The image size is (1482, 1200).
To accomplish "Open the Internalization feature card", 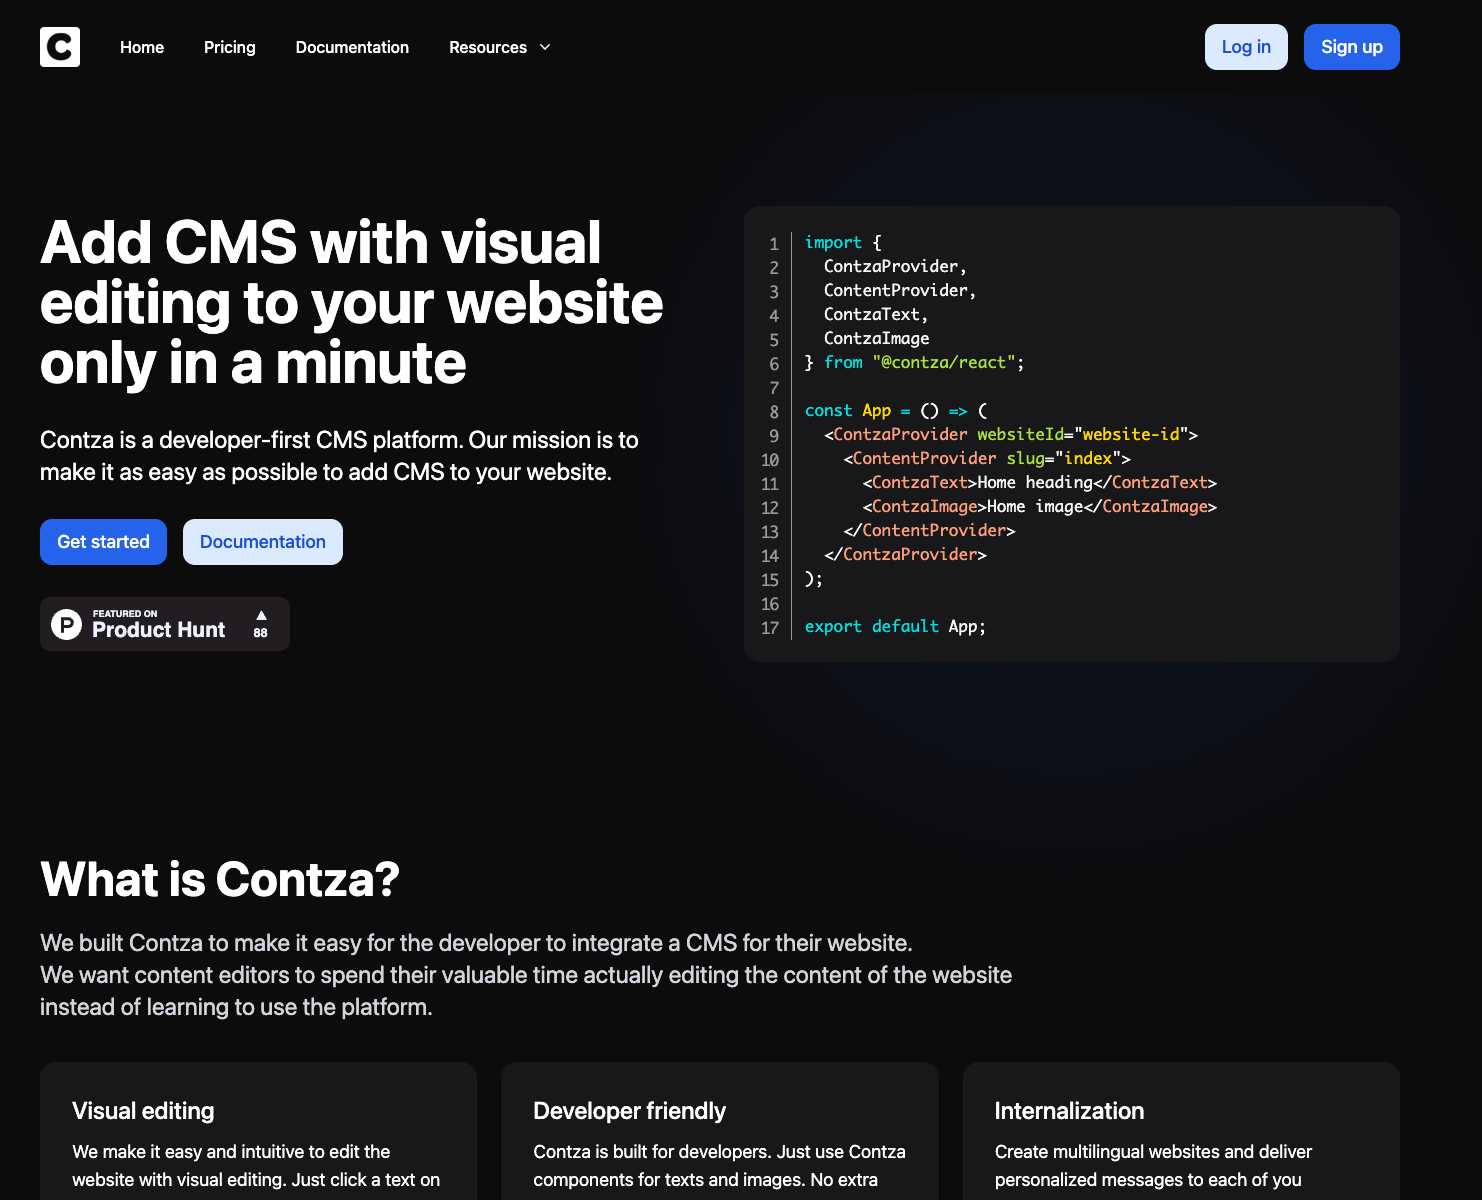I will (1181, 1131).
